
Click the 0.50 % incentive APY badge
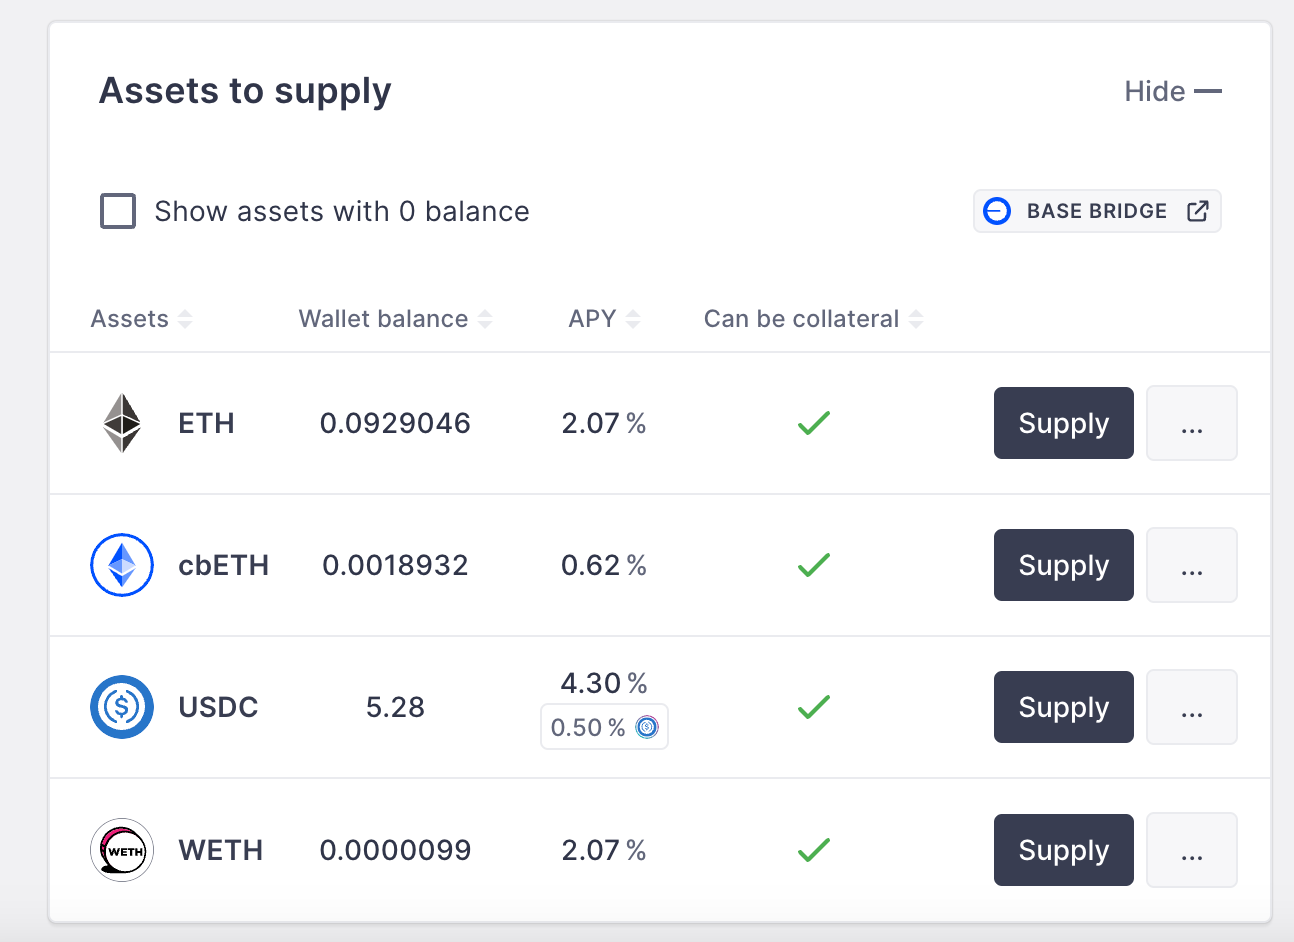click(604, 727)
